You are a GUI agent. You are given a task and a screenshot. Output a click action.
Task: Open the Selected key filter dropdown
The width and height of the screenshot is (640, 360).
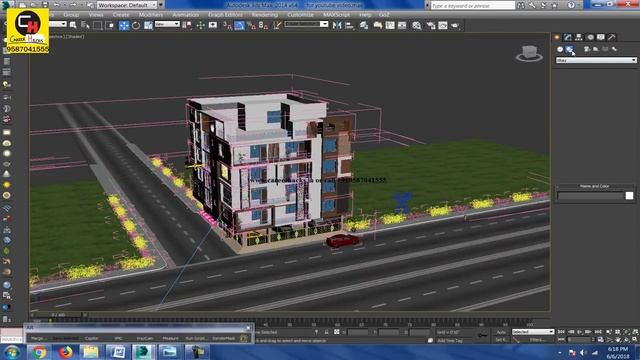[533, 332]
